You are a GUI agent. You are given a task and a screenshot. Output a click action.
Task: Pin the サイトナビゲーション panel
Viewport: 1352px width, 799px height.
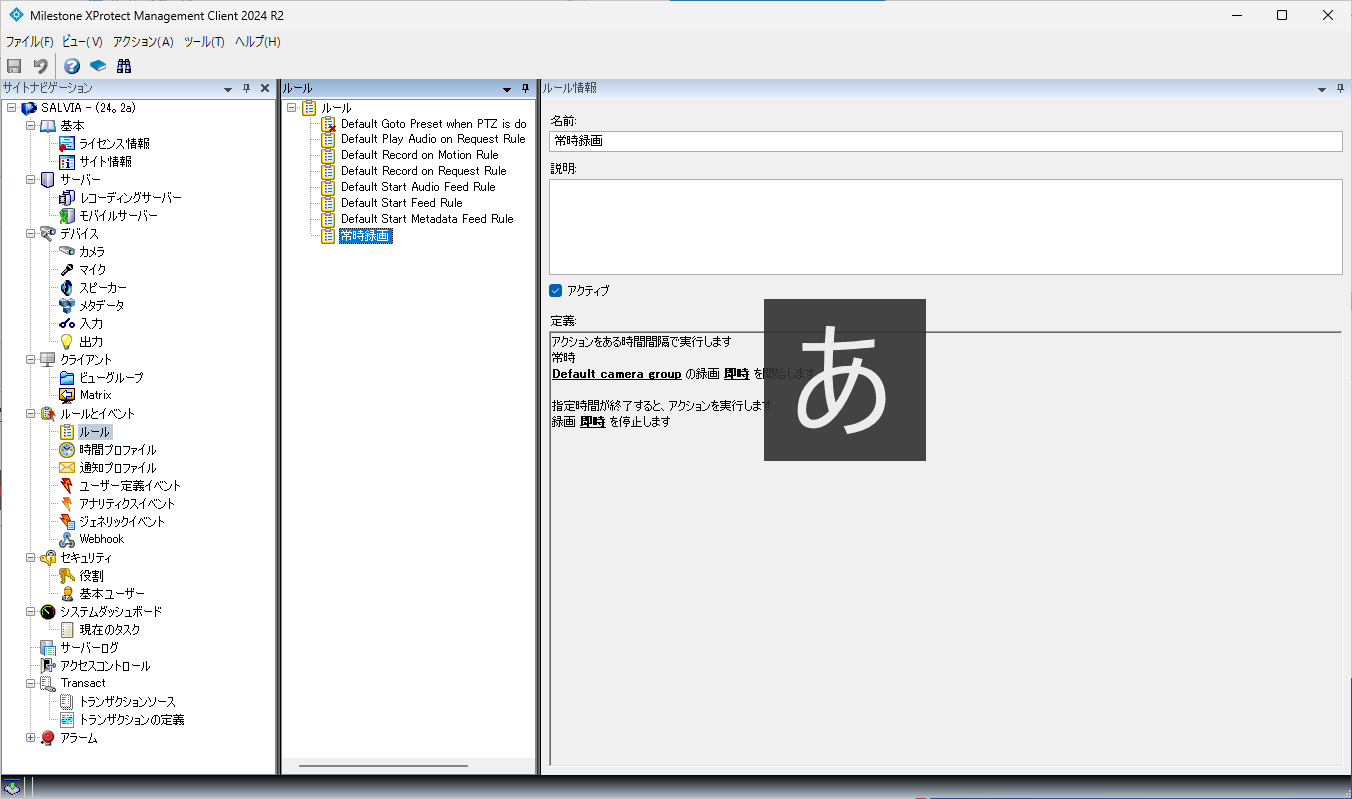pos(247,89)
